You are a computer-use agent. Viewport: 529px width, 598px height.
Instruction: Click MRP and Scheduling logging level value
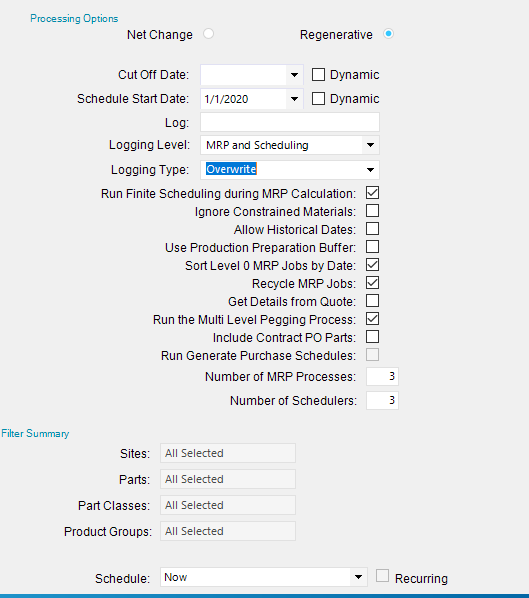[x=257, y=145]
